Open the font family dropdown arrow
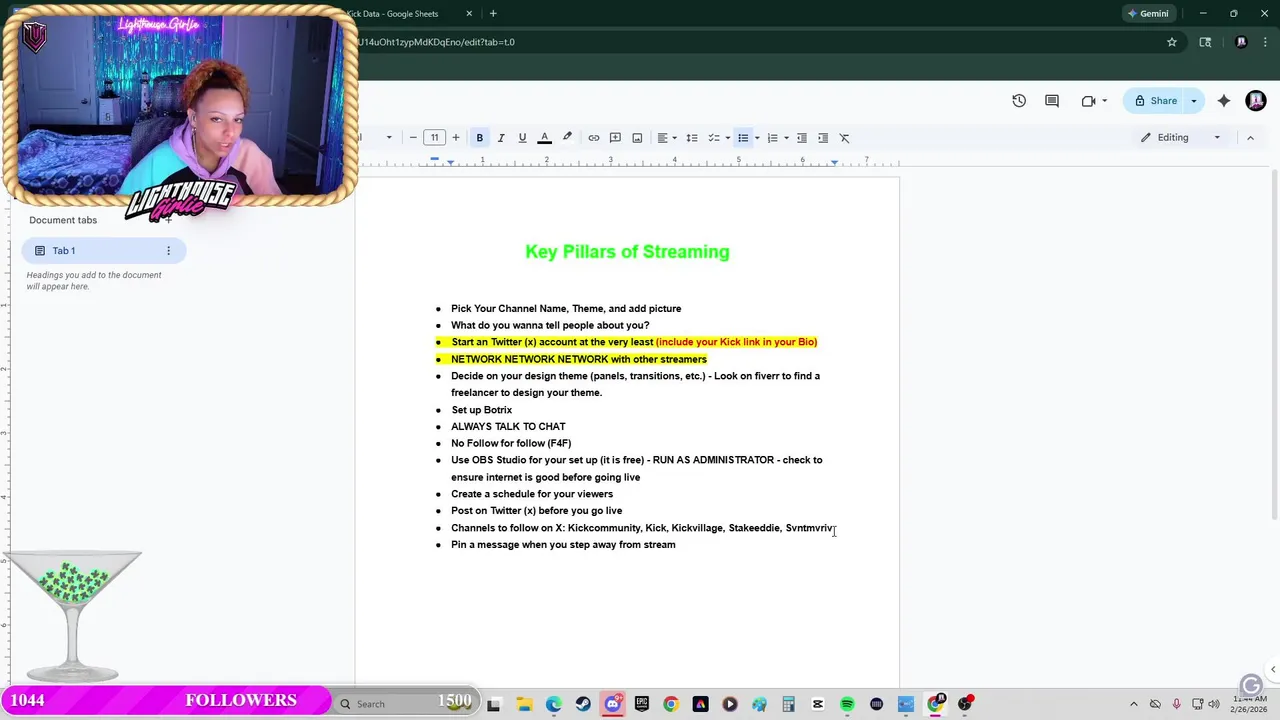Screen dimensions: 1280x720 pyautogui.click(x=389, y=138)
